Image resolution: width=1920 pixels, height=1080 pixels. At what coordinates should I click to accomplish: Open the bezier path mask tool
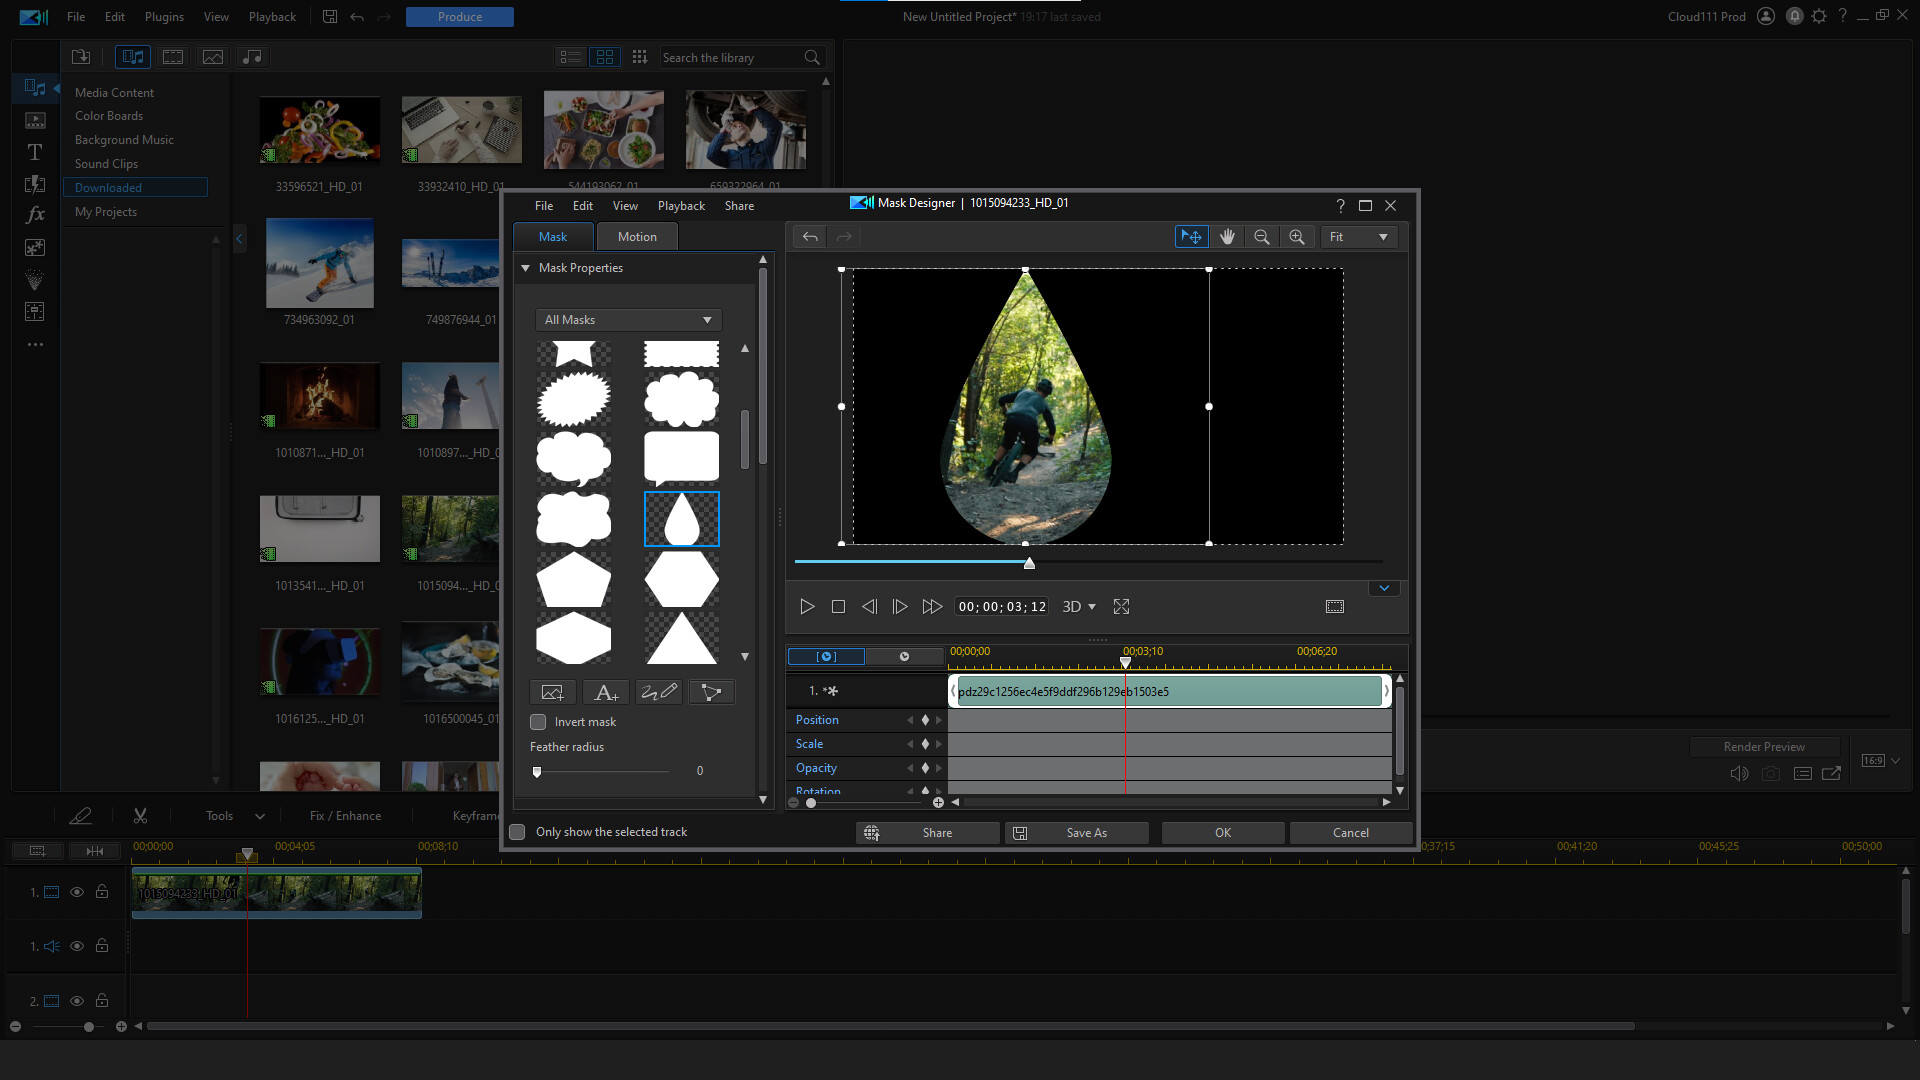tap(711, 691)
